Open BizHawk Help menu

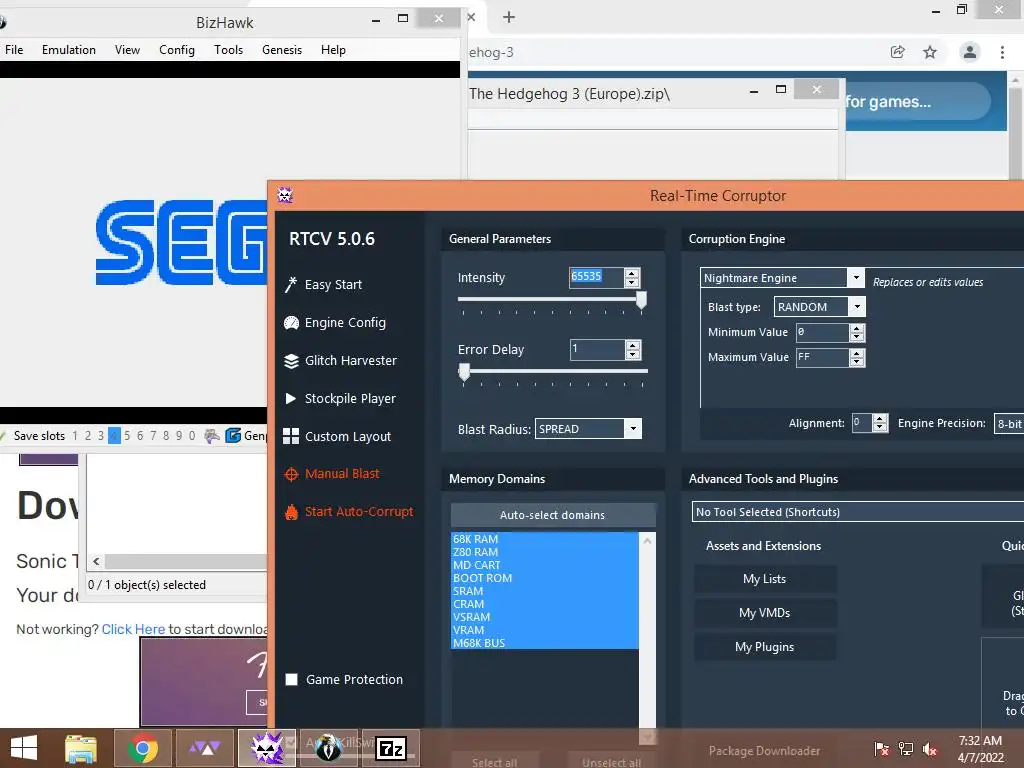[x=333, y=50]
